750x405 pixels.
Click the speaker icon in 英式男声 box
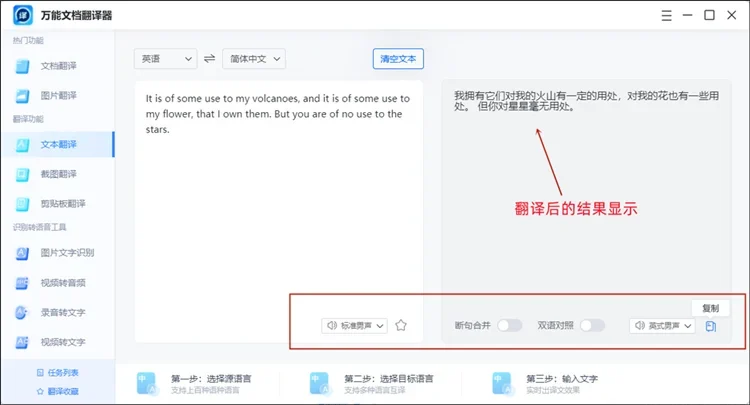point(640,326)
